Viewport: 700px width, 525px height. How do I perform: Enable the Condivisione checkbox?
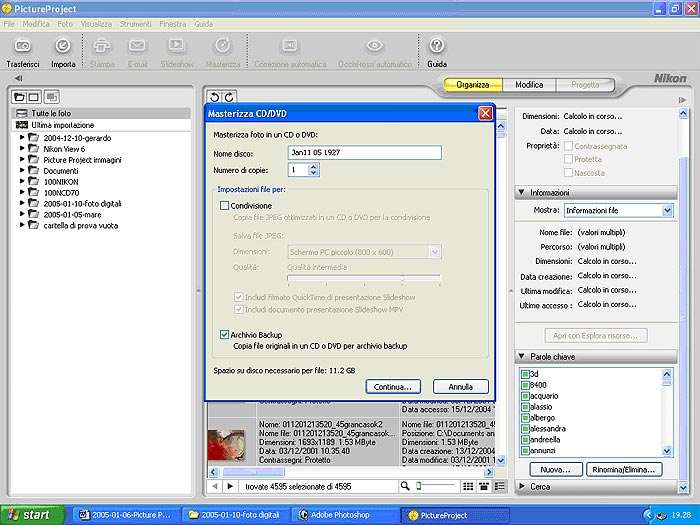click(x=224, y=206)
